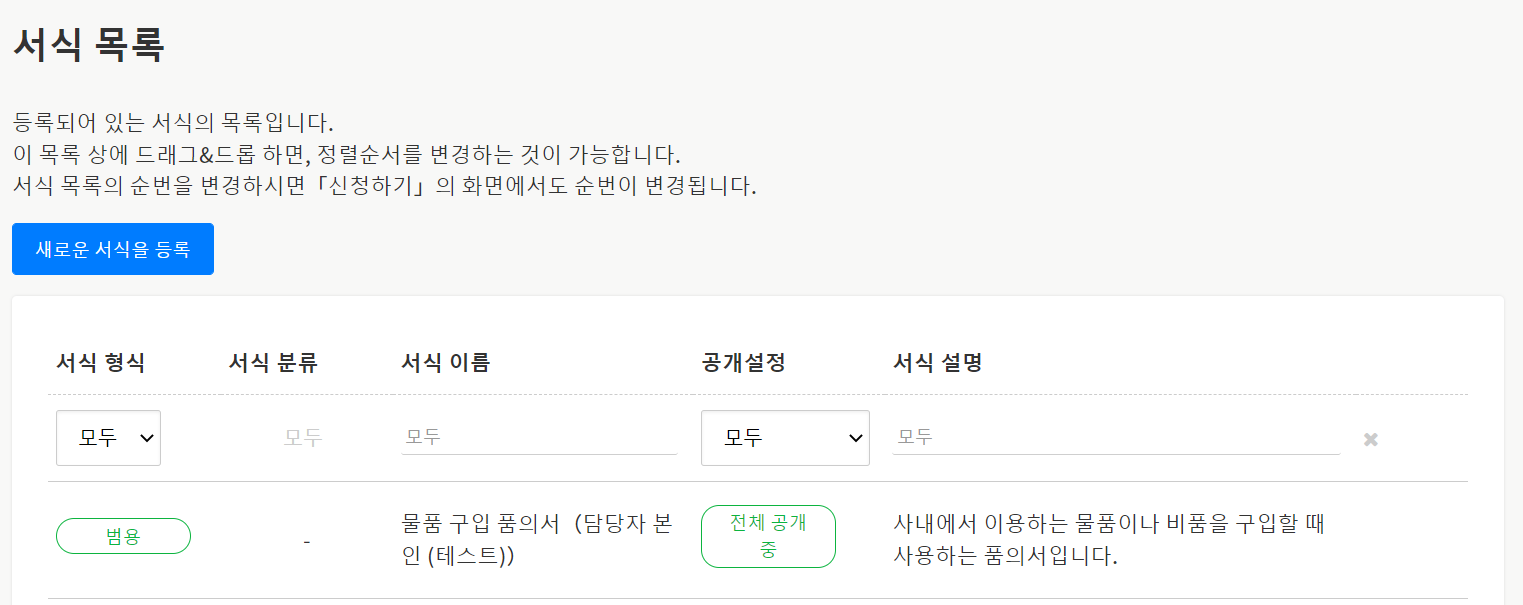
Task: Select the 서식 분류 모두 filter
Action: pyautogui.click(x=303, y=438)
